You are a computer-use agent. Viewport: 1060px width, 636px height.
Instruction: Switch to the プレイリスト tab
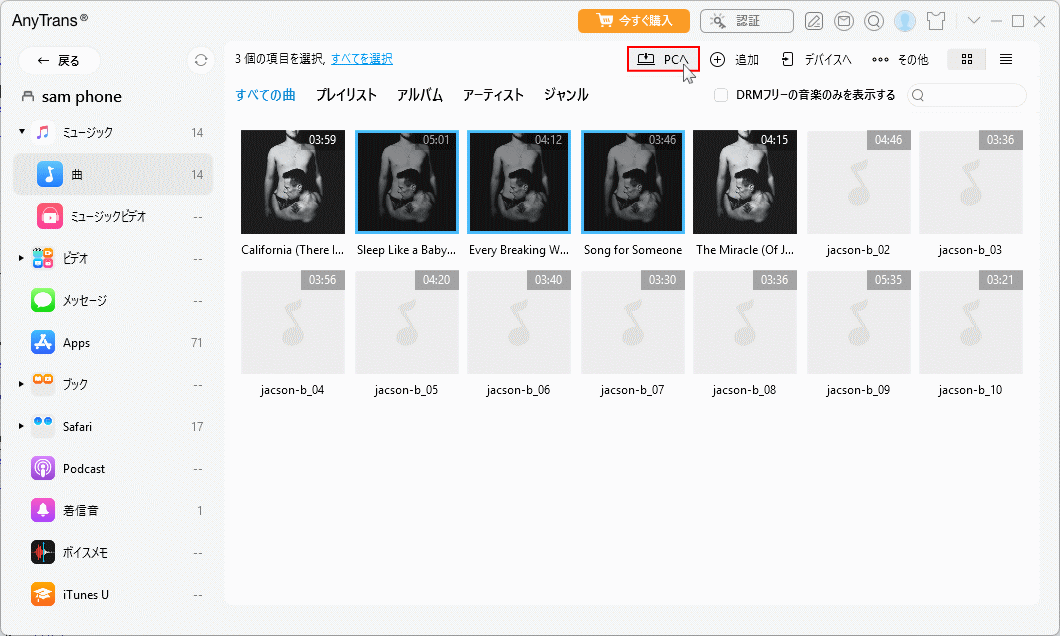point(346,95)
